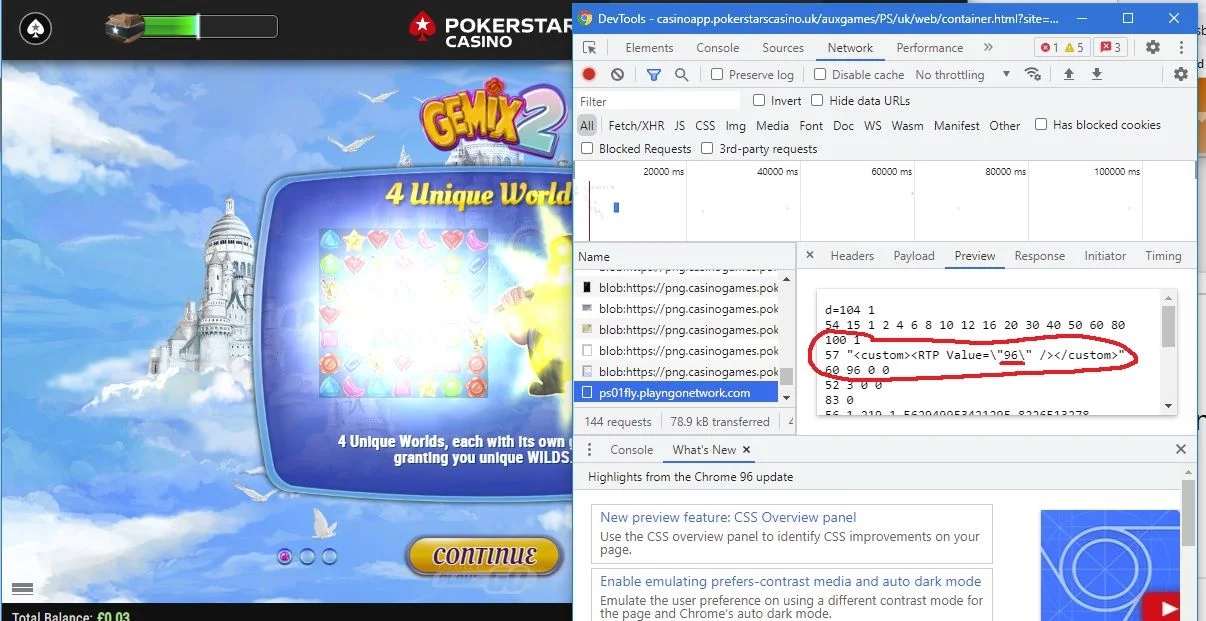Filter requests by CSS type

click(705, 125)
